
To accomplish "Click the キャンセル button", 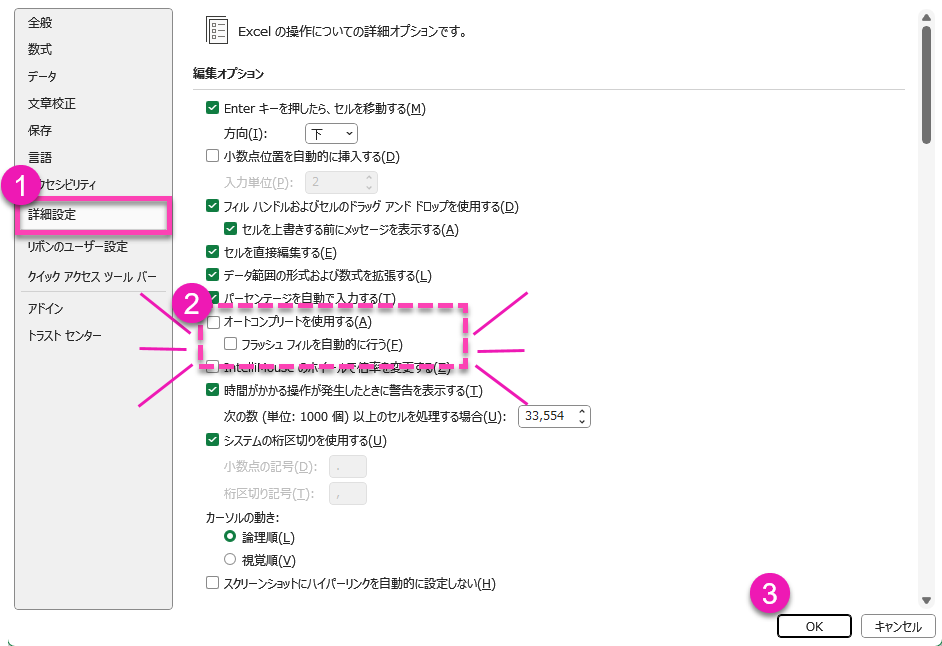I will pyautogui.click(x=897, y=627).
